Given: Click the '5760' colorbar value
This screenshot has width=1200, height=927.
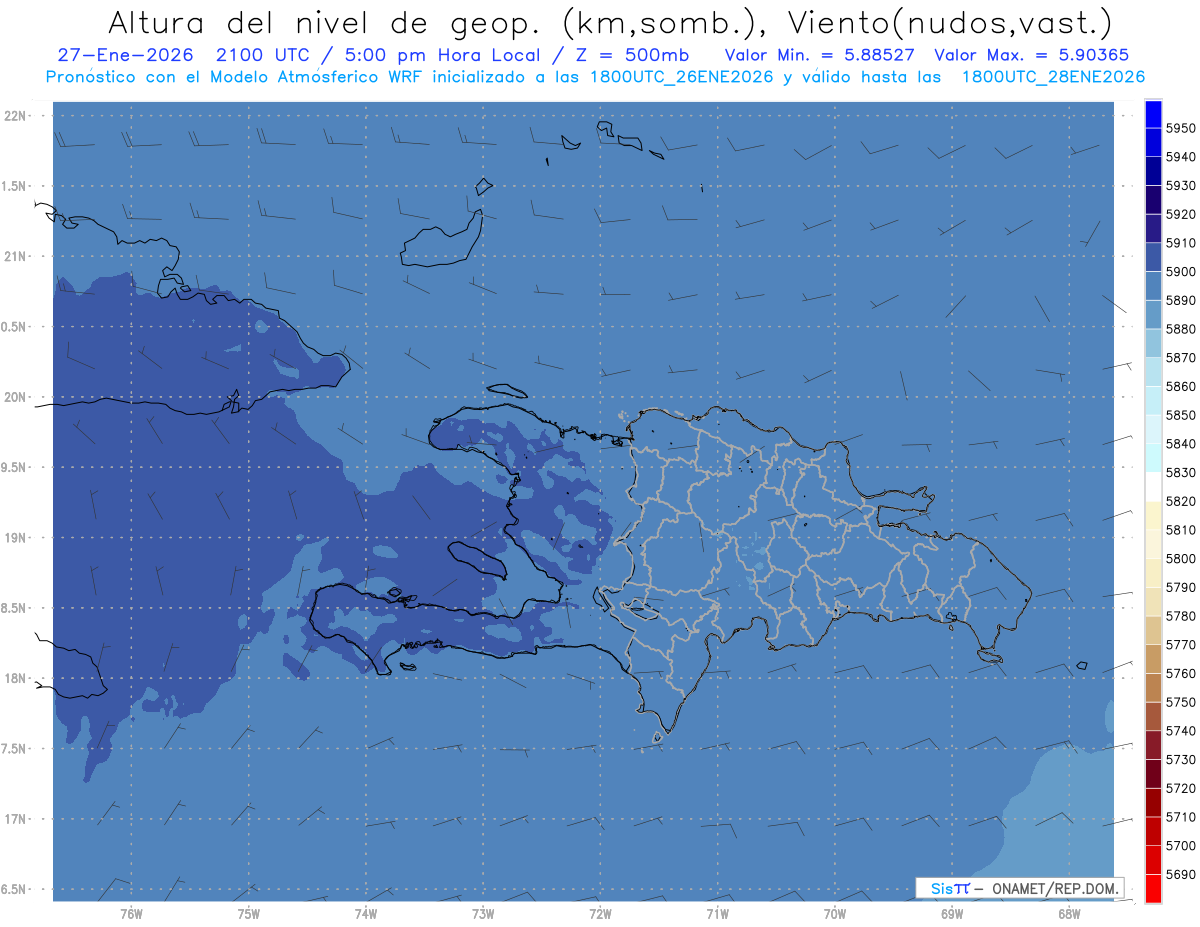Looking at the screenshot, I should click(x=1181, y=673).
